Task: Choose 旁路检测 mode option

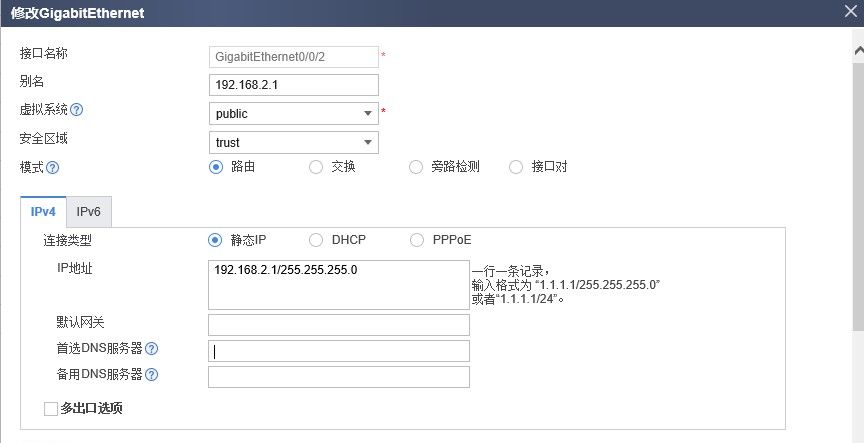Action: coord(416,167)
